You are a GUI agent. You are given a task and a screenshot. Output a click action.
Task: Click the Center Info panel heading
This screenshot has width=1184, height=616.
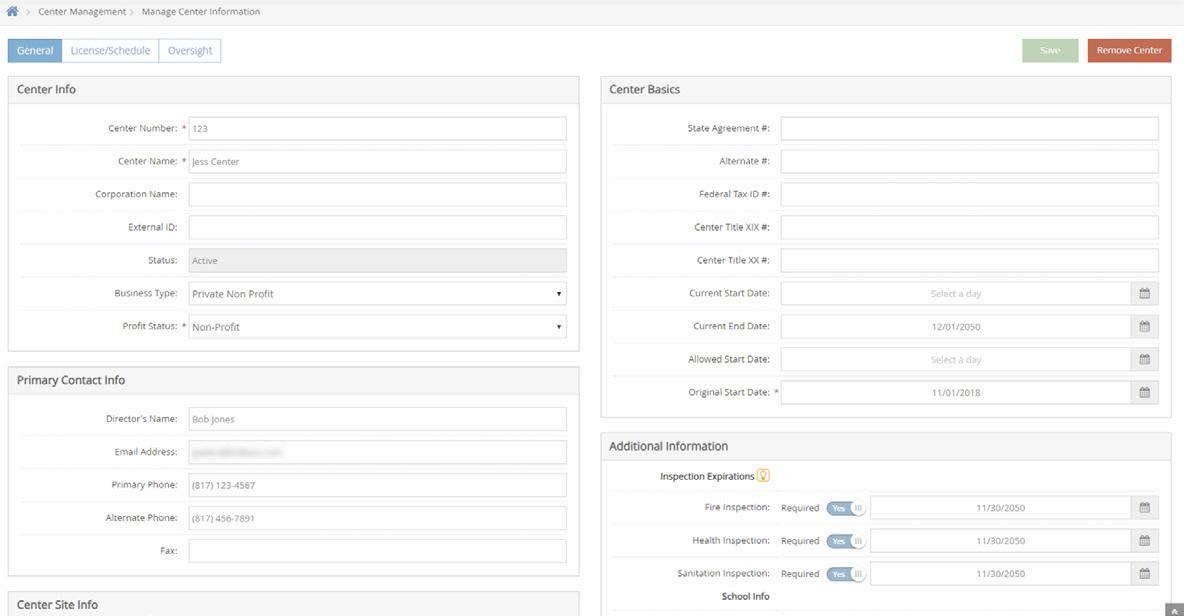pyautogui.click(x=46, y=89)
